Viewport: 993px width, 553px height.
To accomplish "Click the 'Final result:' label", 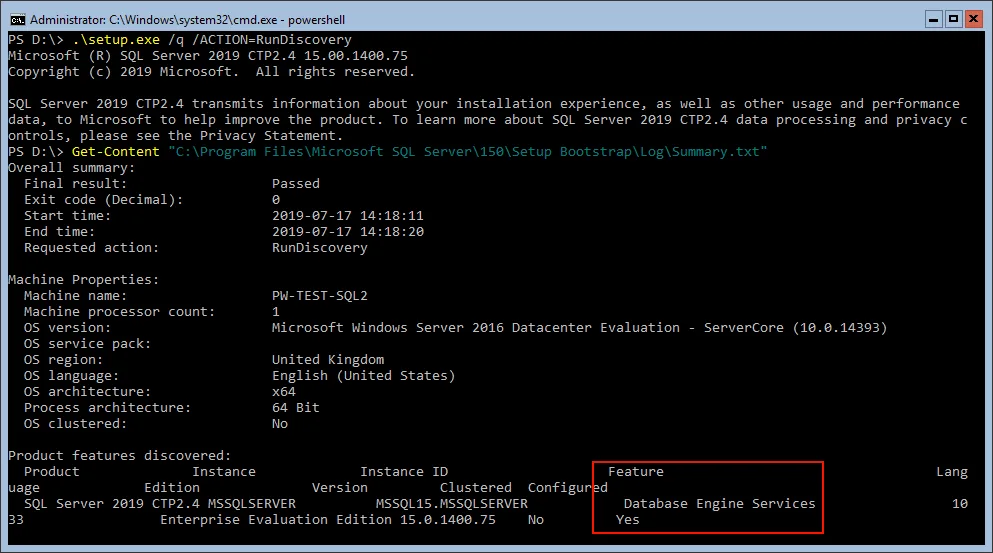I will [75, 184].
